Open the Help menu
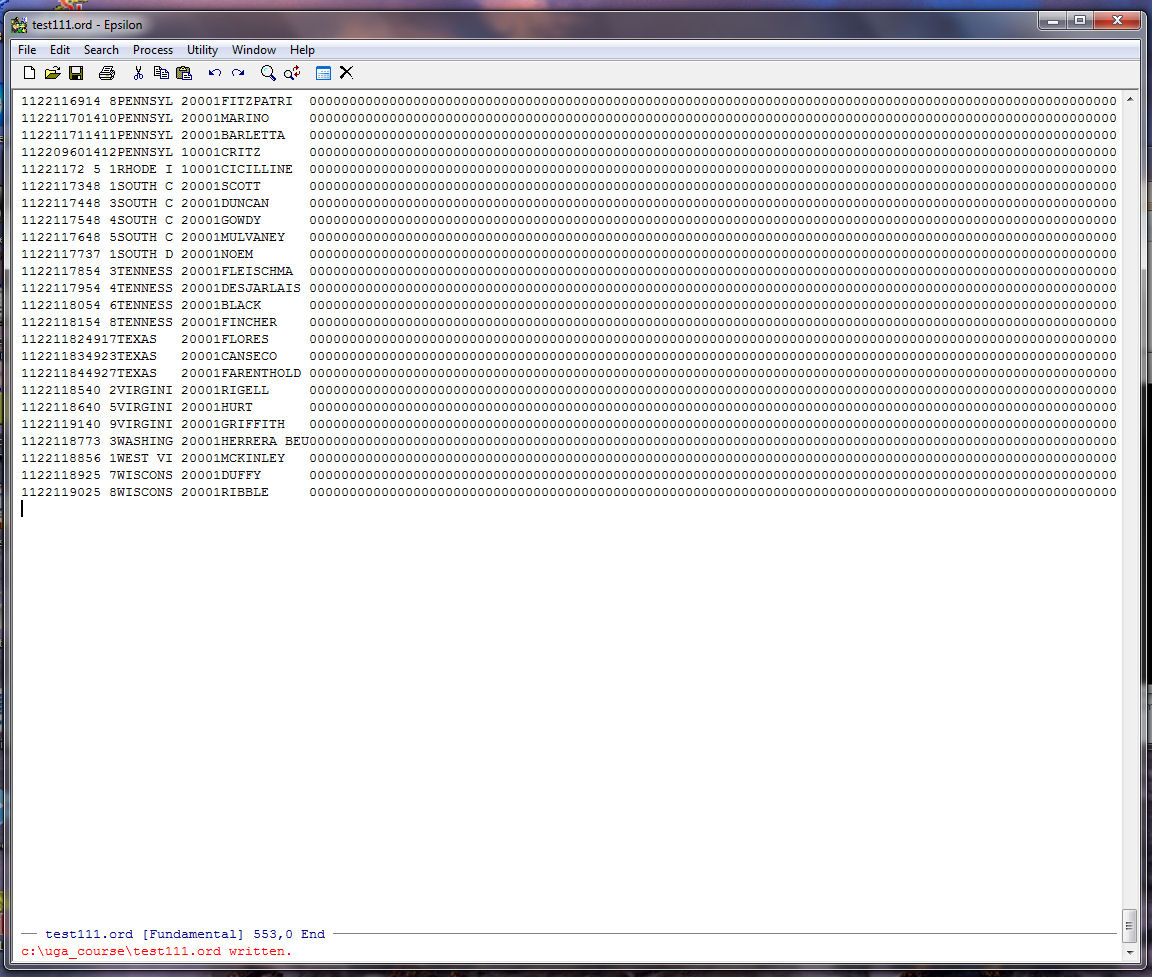The image size is (1152, 977). [302, 50]
